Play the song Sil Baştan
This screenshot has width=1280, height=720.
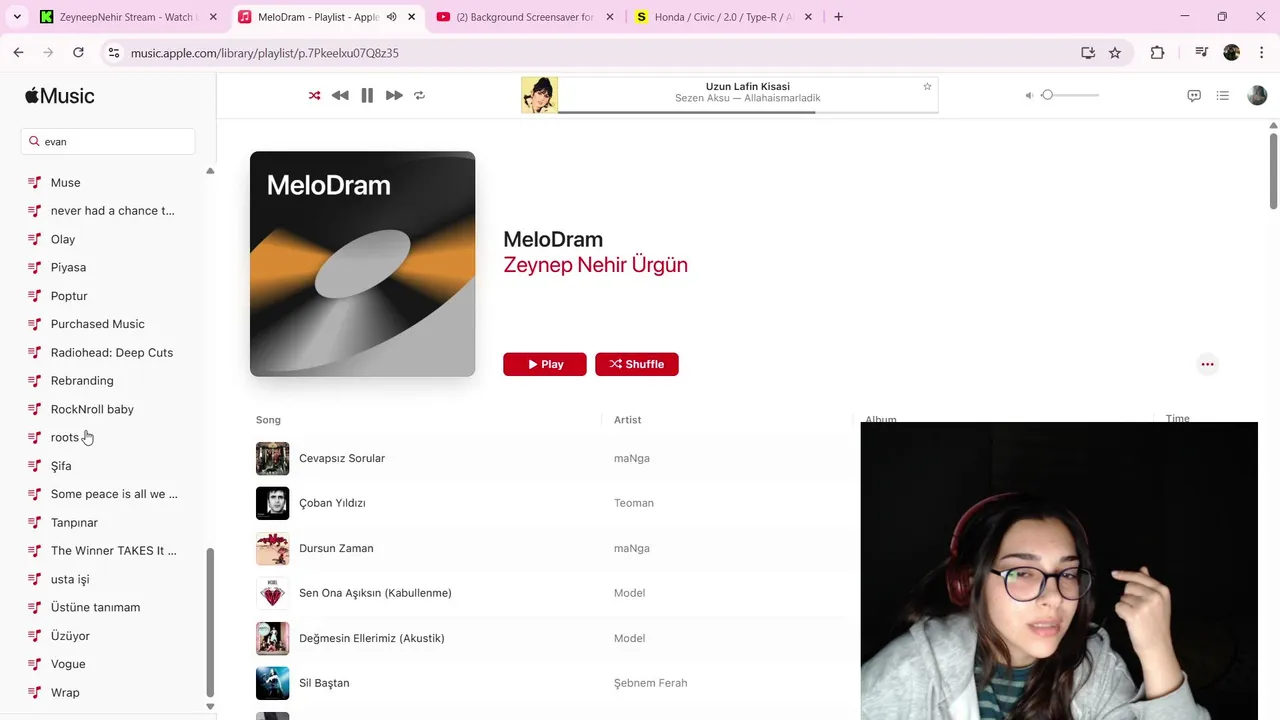[x=324, y=683]
